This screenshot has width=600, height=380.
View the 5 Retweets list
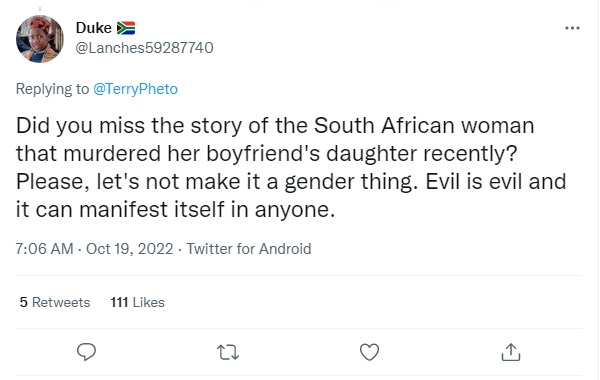click(x=55, y=302)
